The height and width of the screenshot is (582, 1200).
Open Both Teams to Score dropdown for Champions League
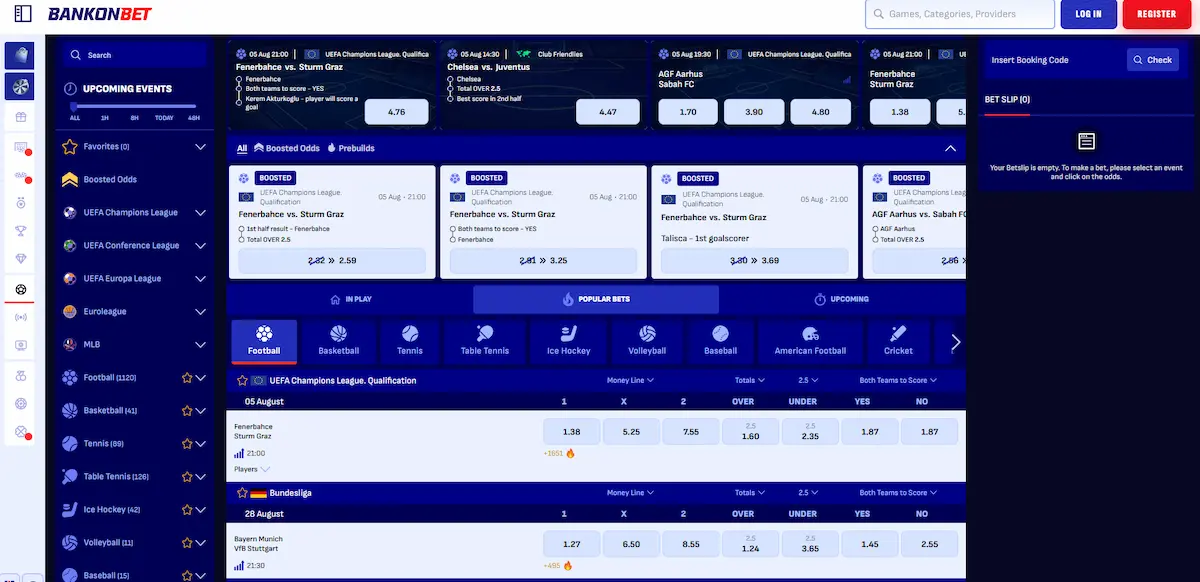pyautogui.click(x=898, y=381)
